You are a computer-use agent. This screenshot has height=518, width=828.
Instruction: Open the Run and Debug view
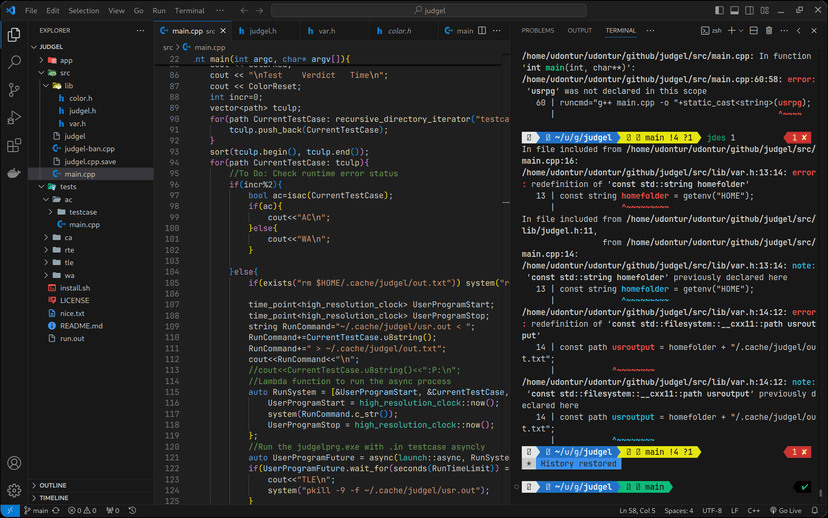14,118
